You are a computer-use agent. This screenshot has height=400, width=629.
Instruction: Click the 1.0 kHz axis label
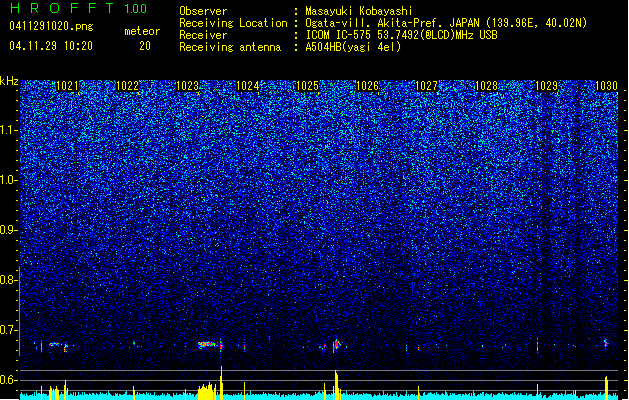9,180
